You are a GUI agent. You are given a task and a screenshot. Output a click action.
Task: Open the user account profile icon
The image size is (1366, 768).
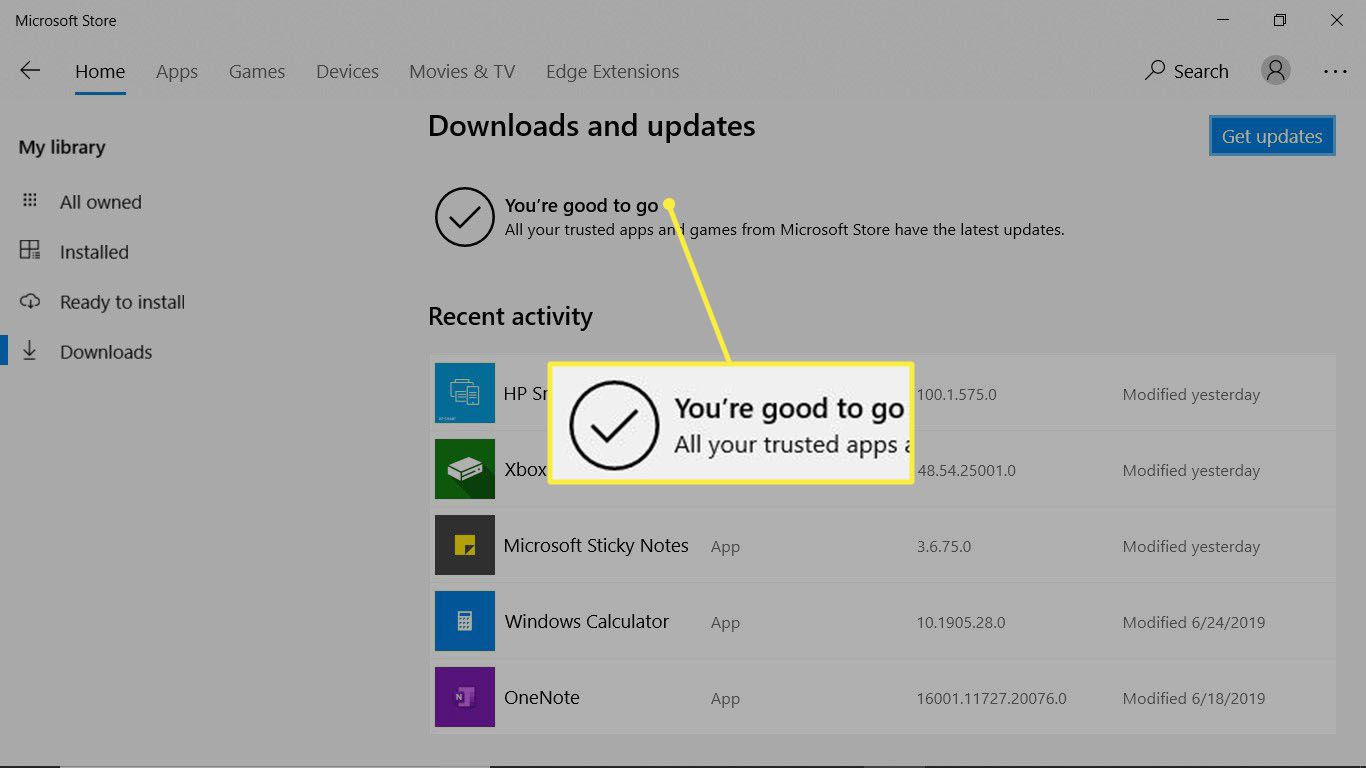(x=1275, y=70)
